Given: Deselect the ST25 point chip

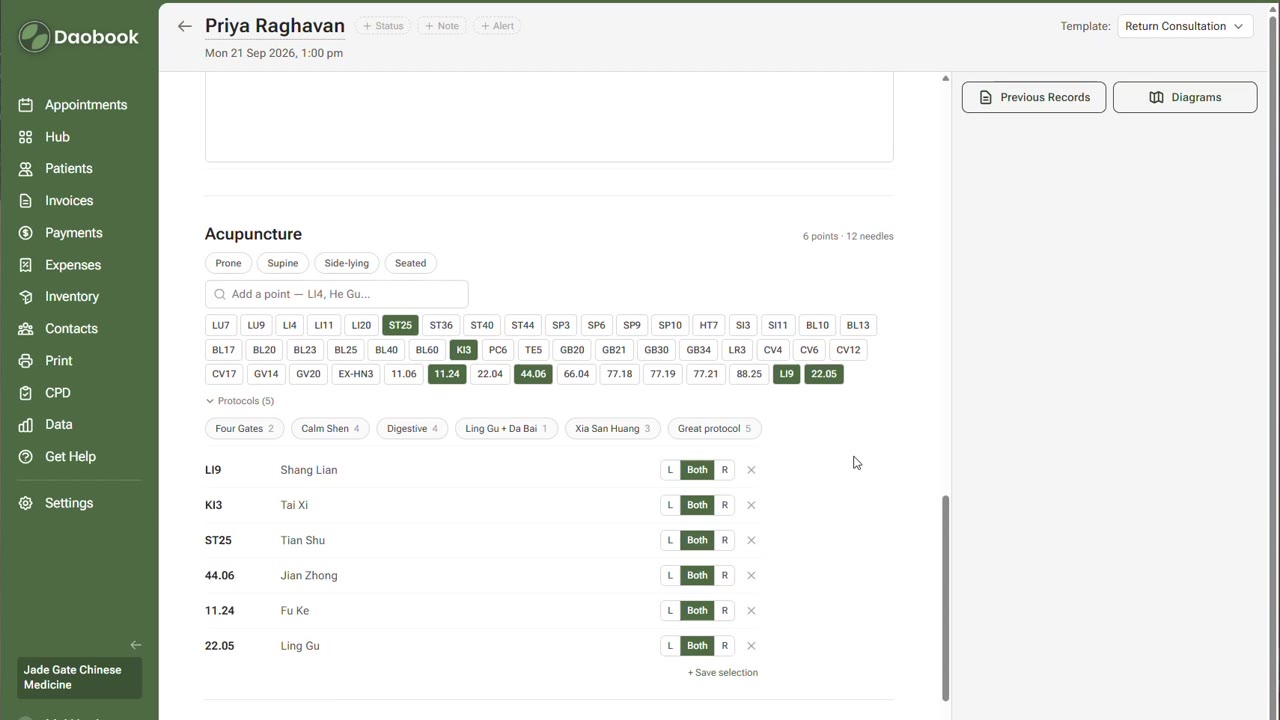Looking at the screenshot, I should [x=400, y=325].
